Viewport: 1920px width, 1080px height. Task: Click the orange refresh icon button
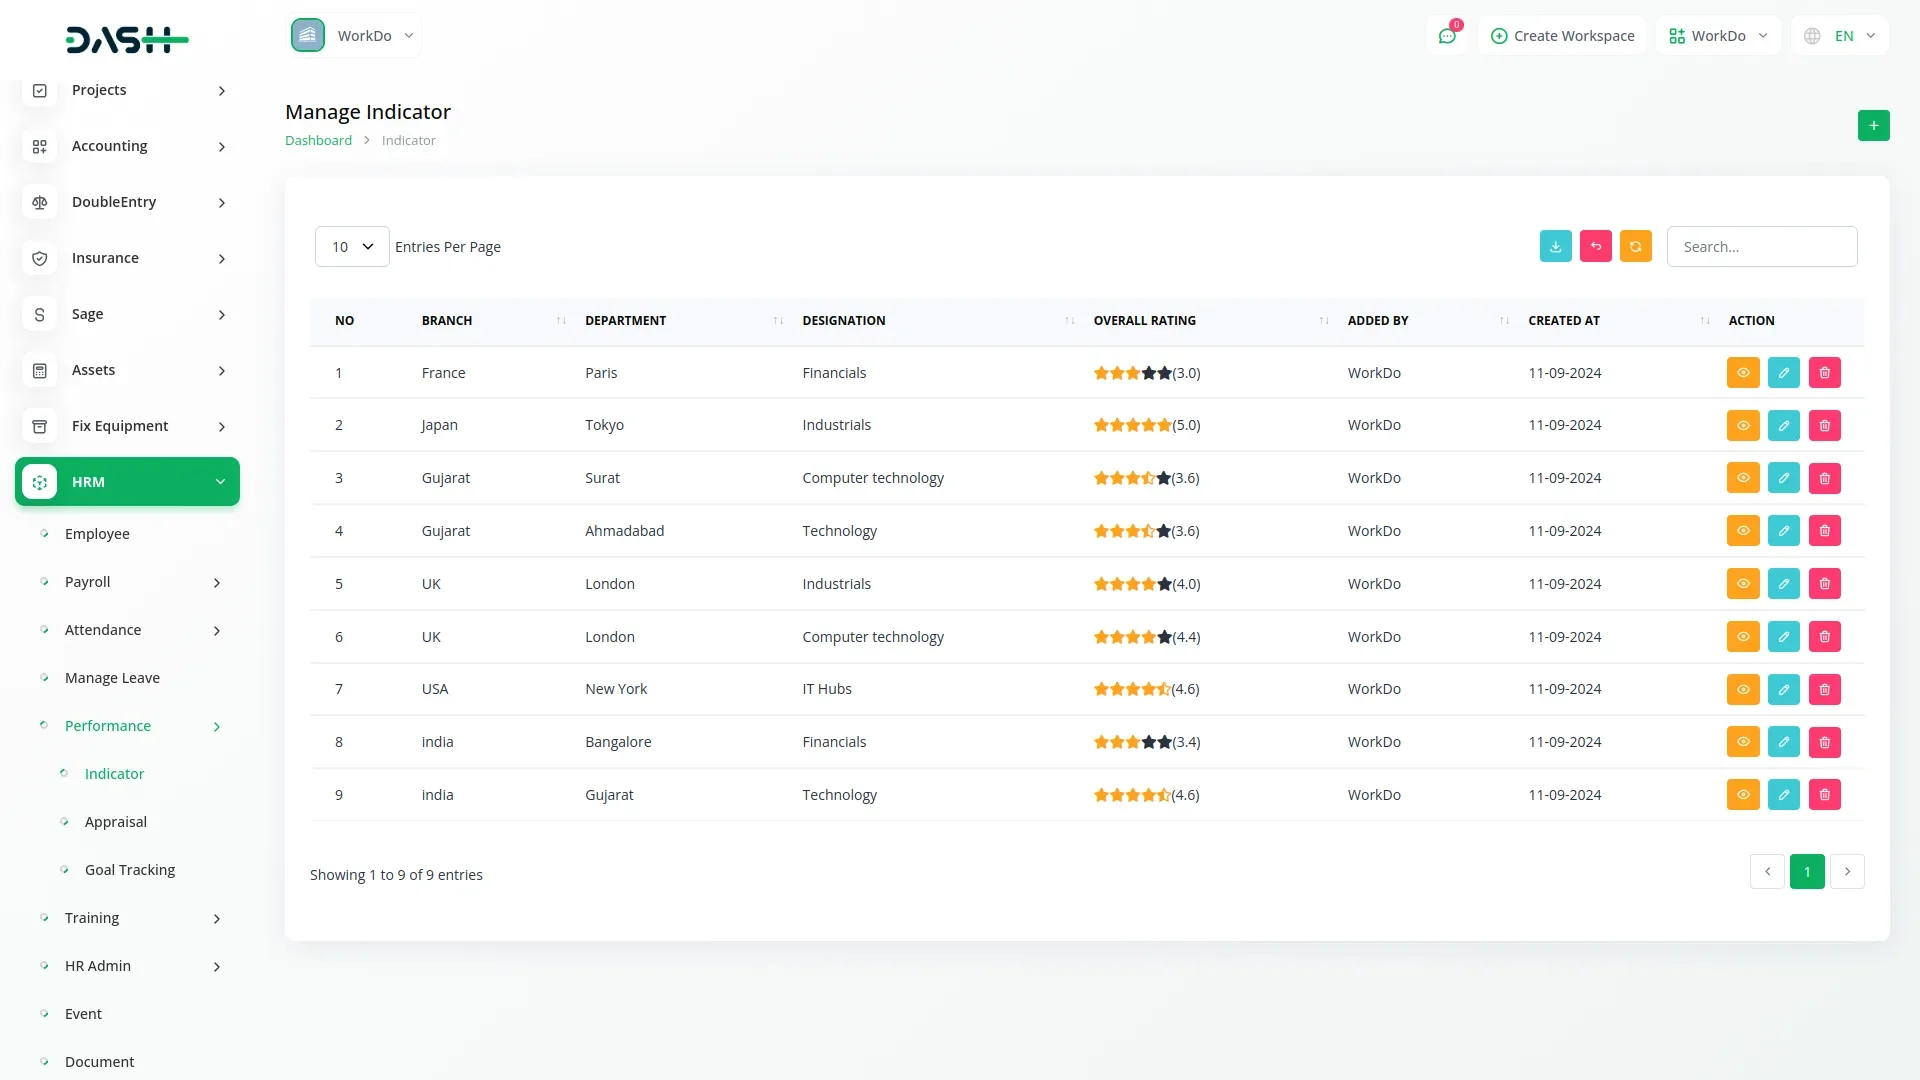click(1635, 247)
